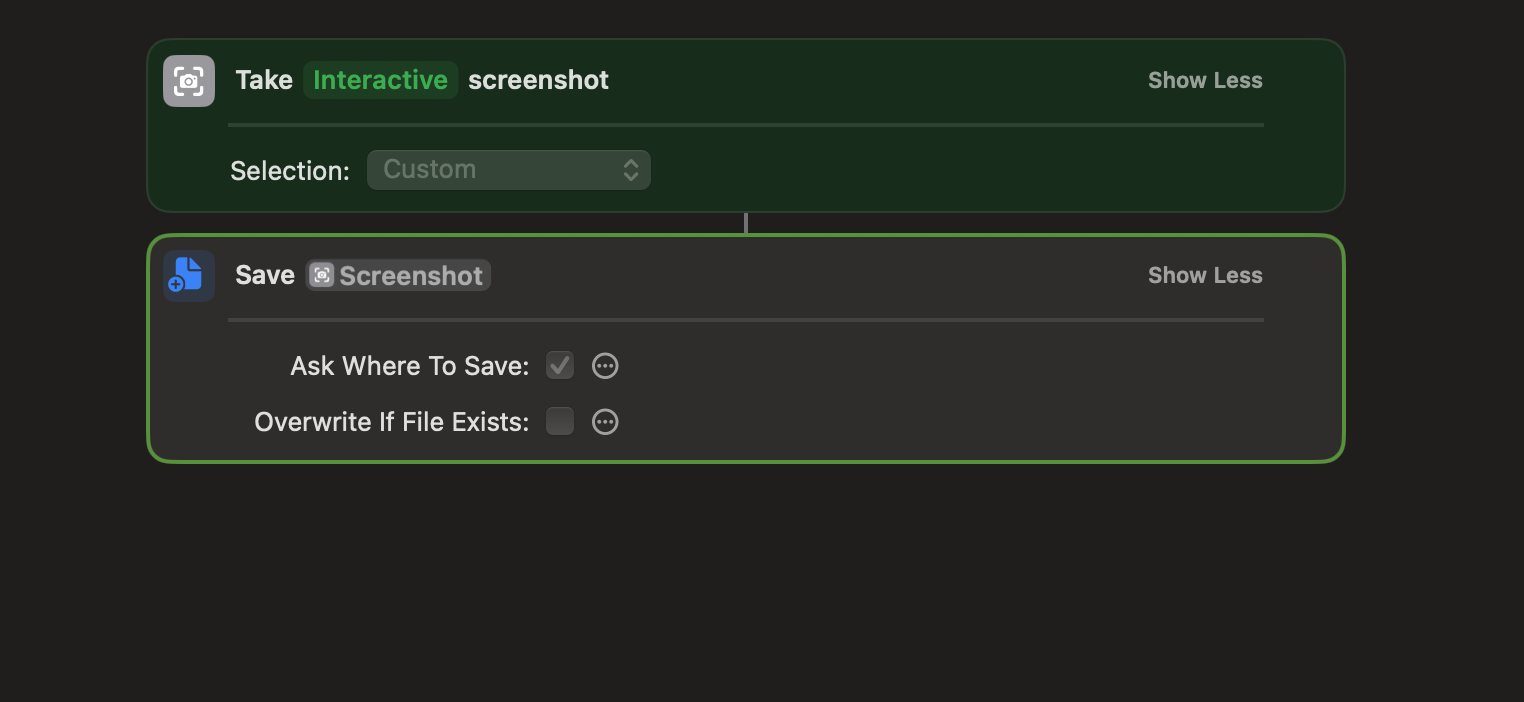Open the Selection dropdown showing Custom
Screen dimensions: 1524x702
[508, 170]
